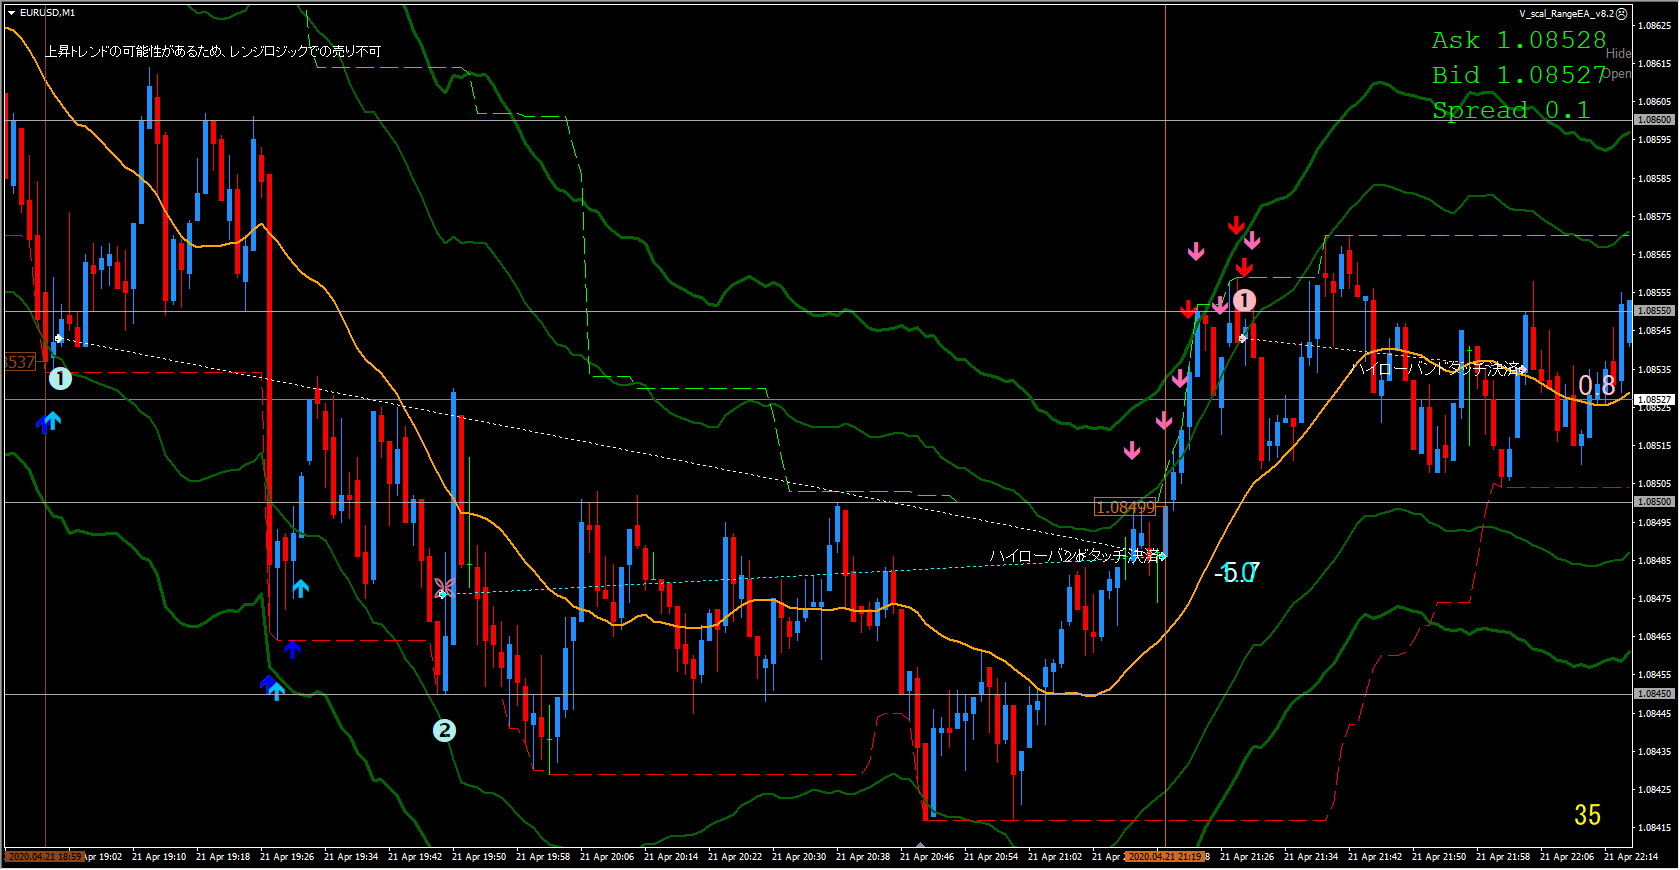Click the 1.08625 price axis label

(1653, 25)
